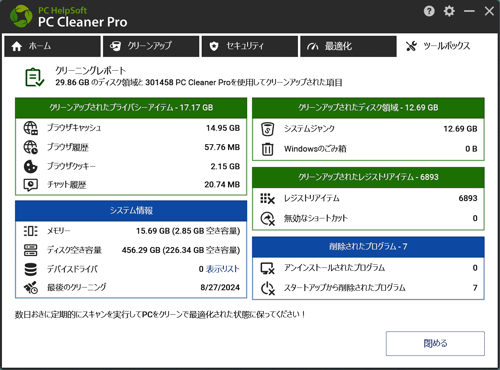Viewport: 500px width, 370px height.
Task: Click the Windows recycle bin trash icon
Action: coord(267,149)
